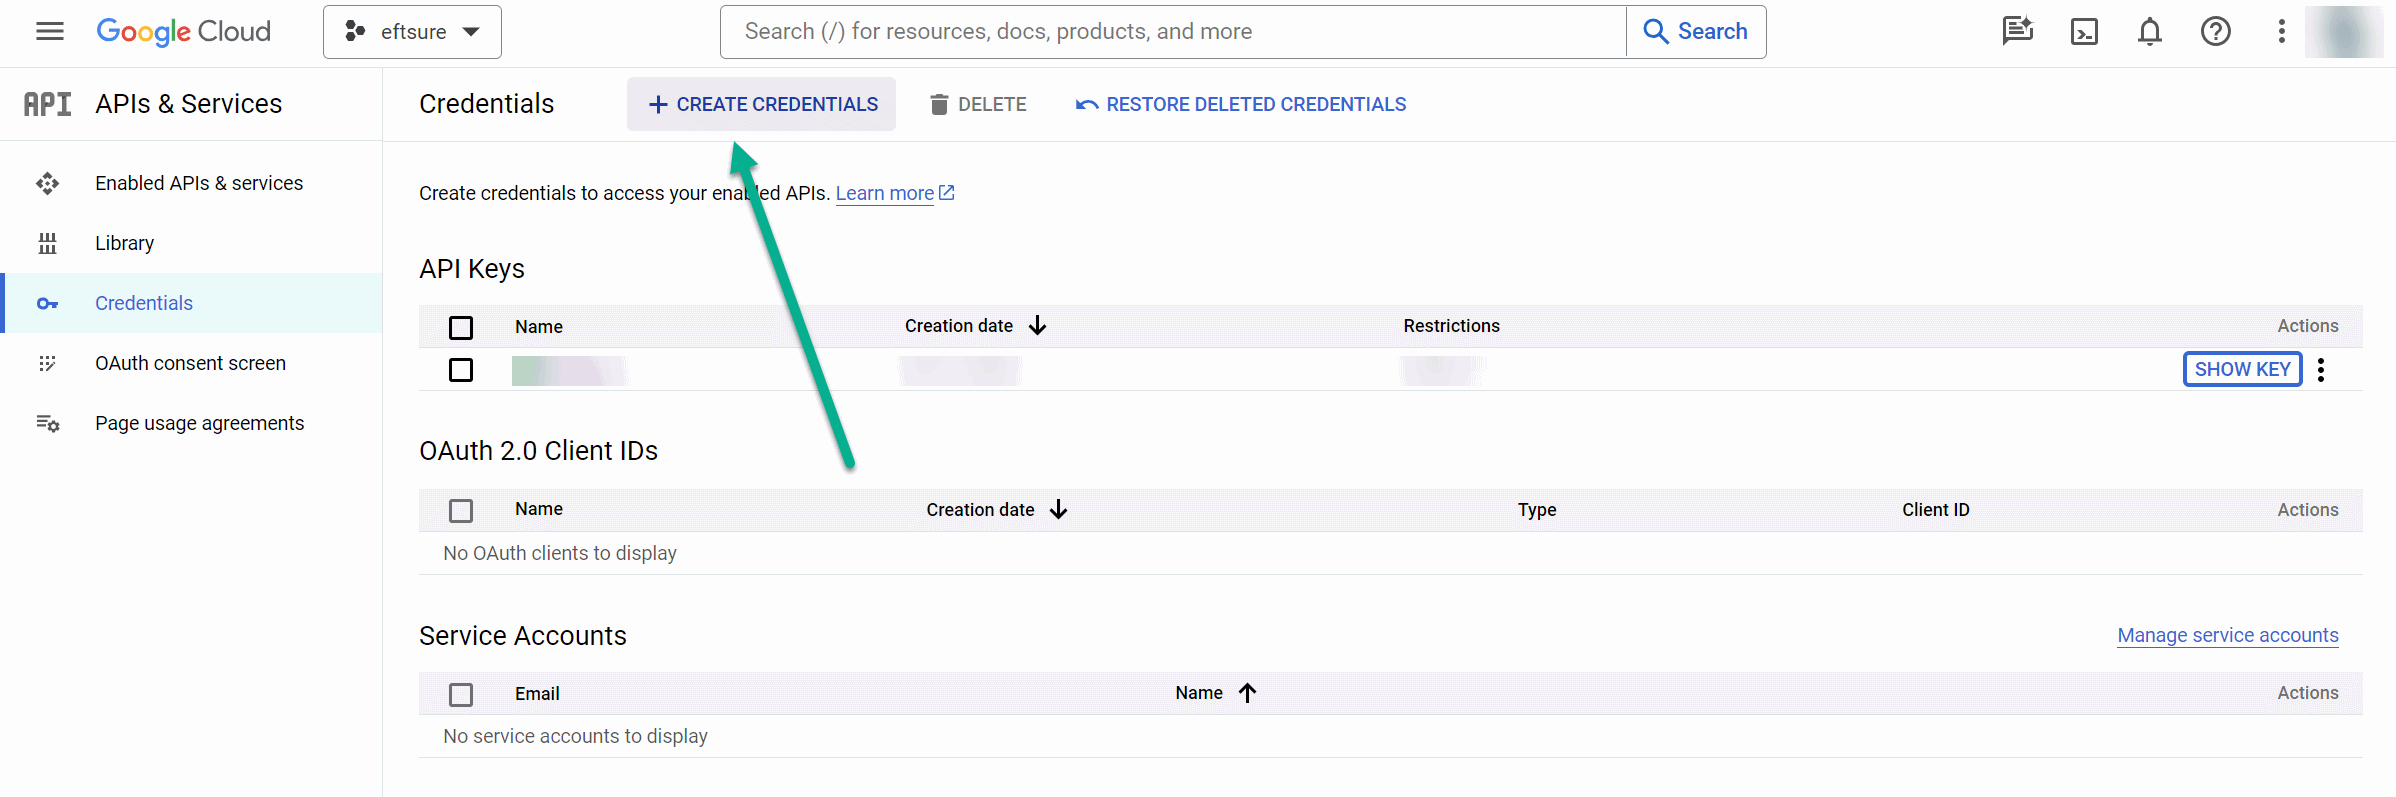Activate the Cloud Shell terminal icon

[2084, 32]
